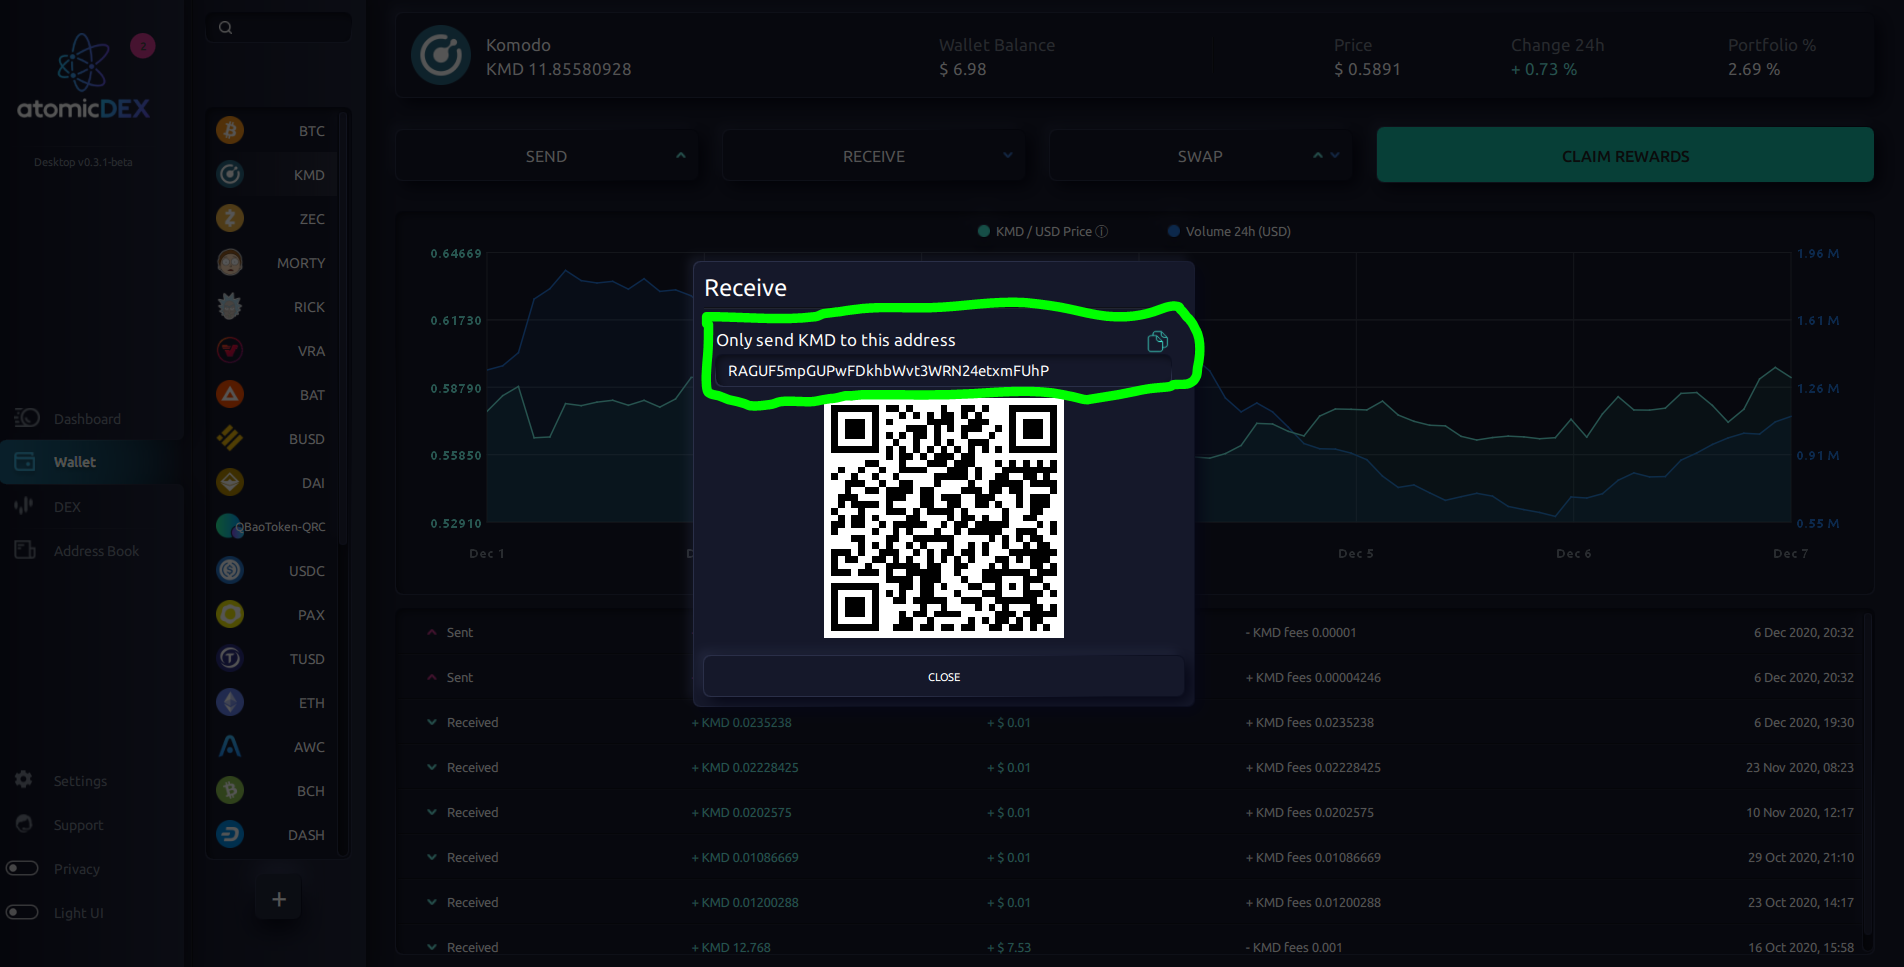Screen dimensions: 1904x967
Task: Select the BTC coin icon
Action: [x=230, y=130]
